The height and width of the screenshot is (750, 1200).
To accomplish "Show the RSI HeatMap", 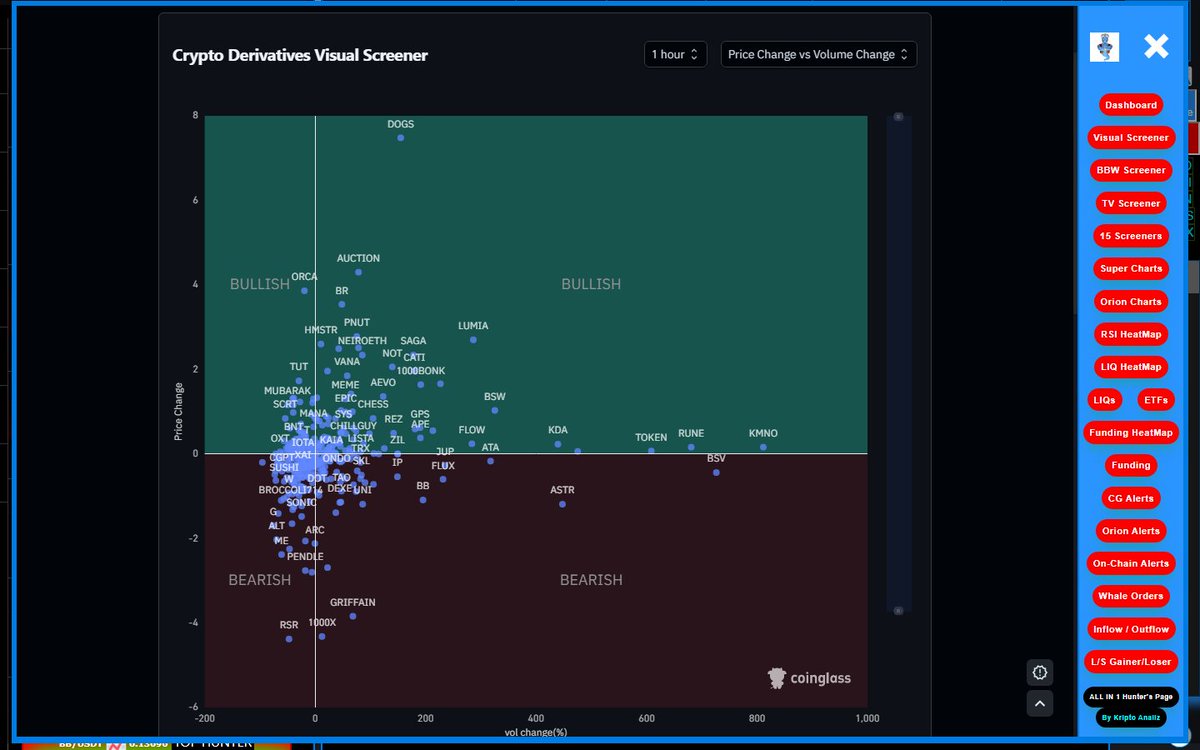I will pyautogui.click(x=1131, y=334).
